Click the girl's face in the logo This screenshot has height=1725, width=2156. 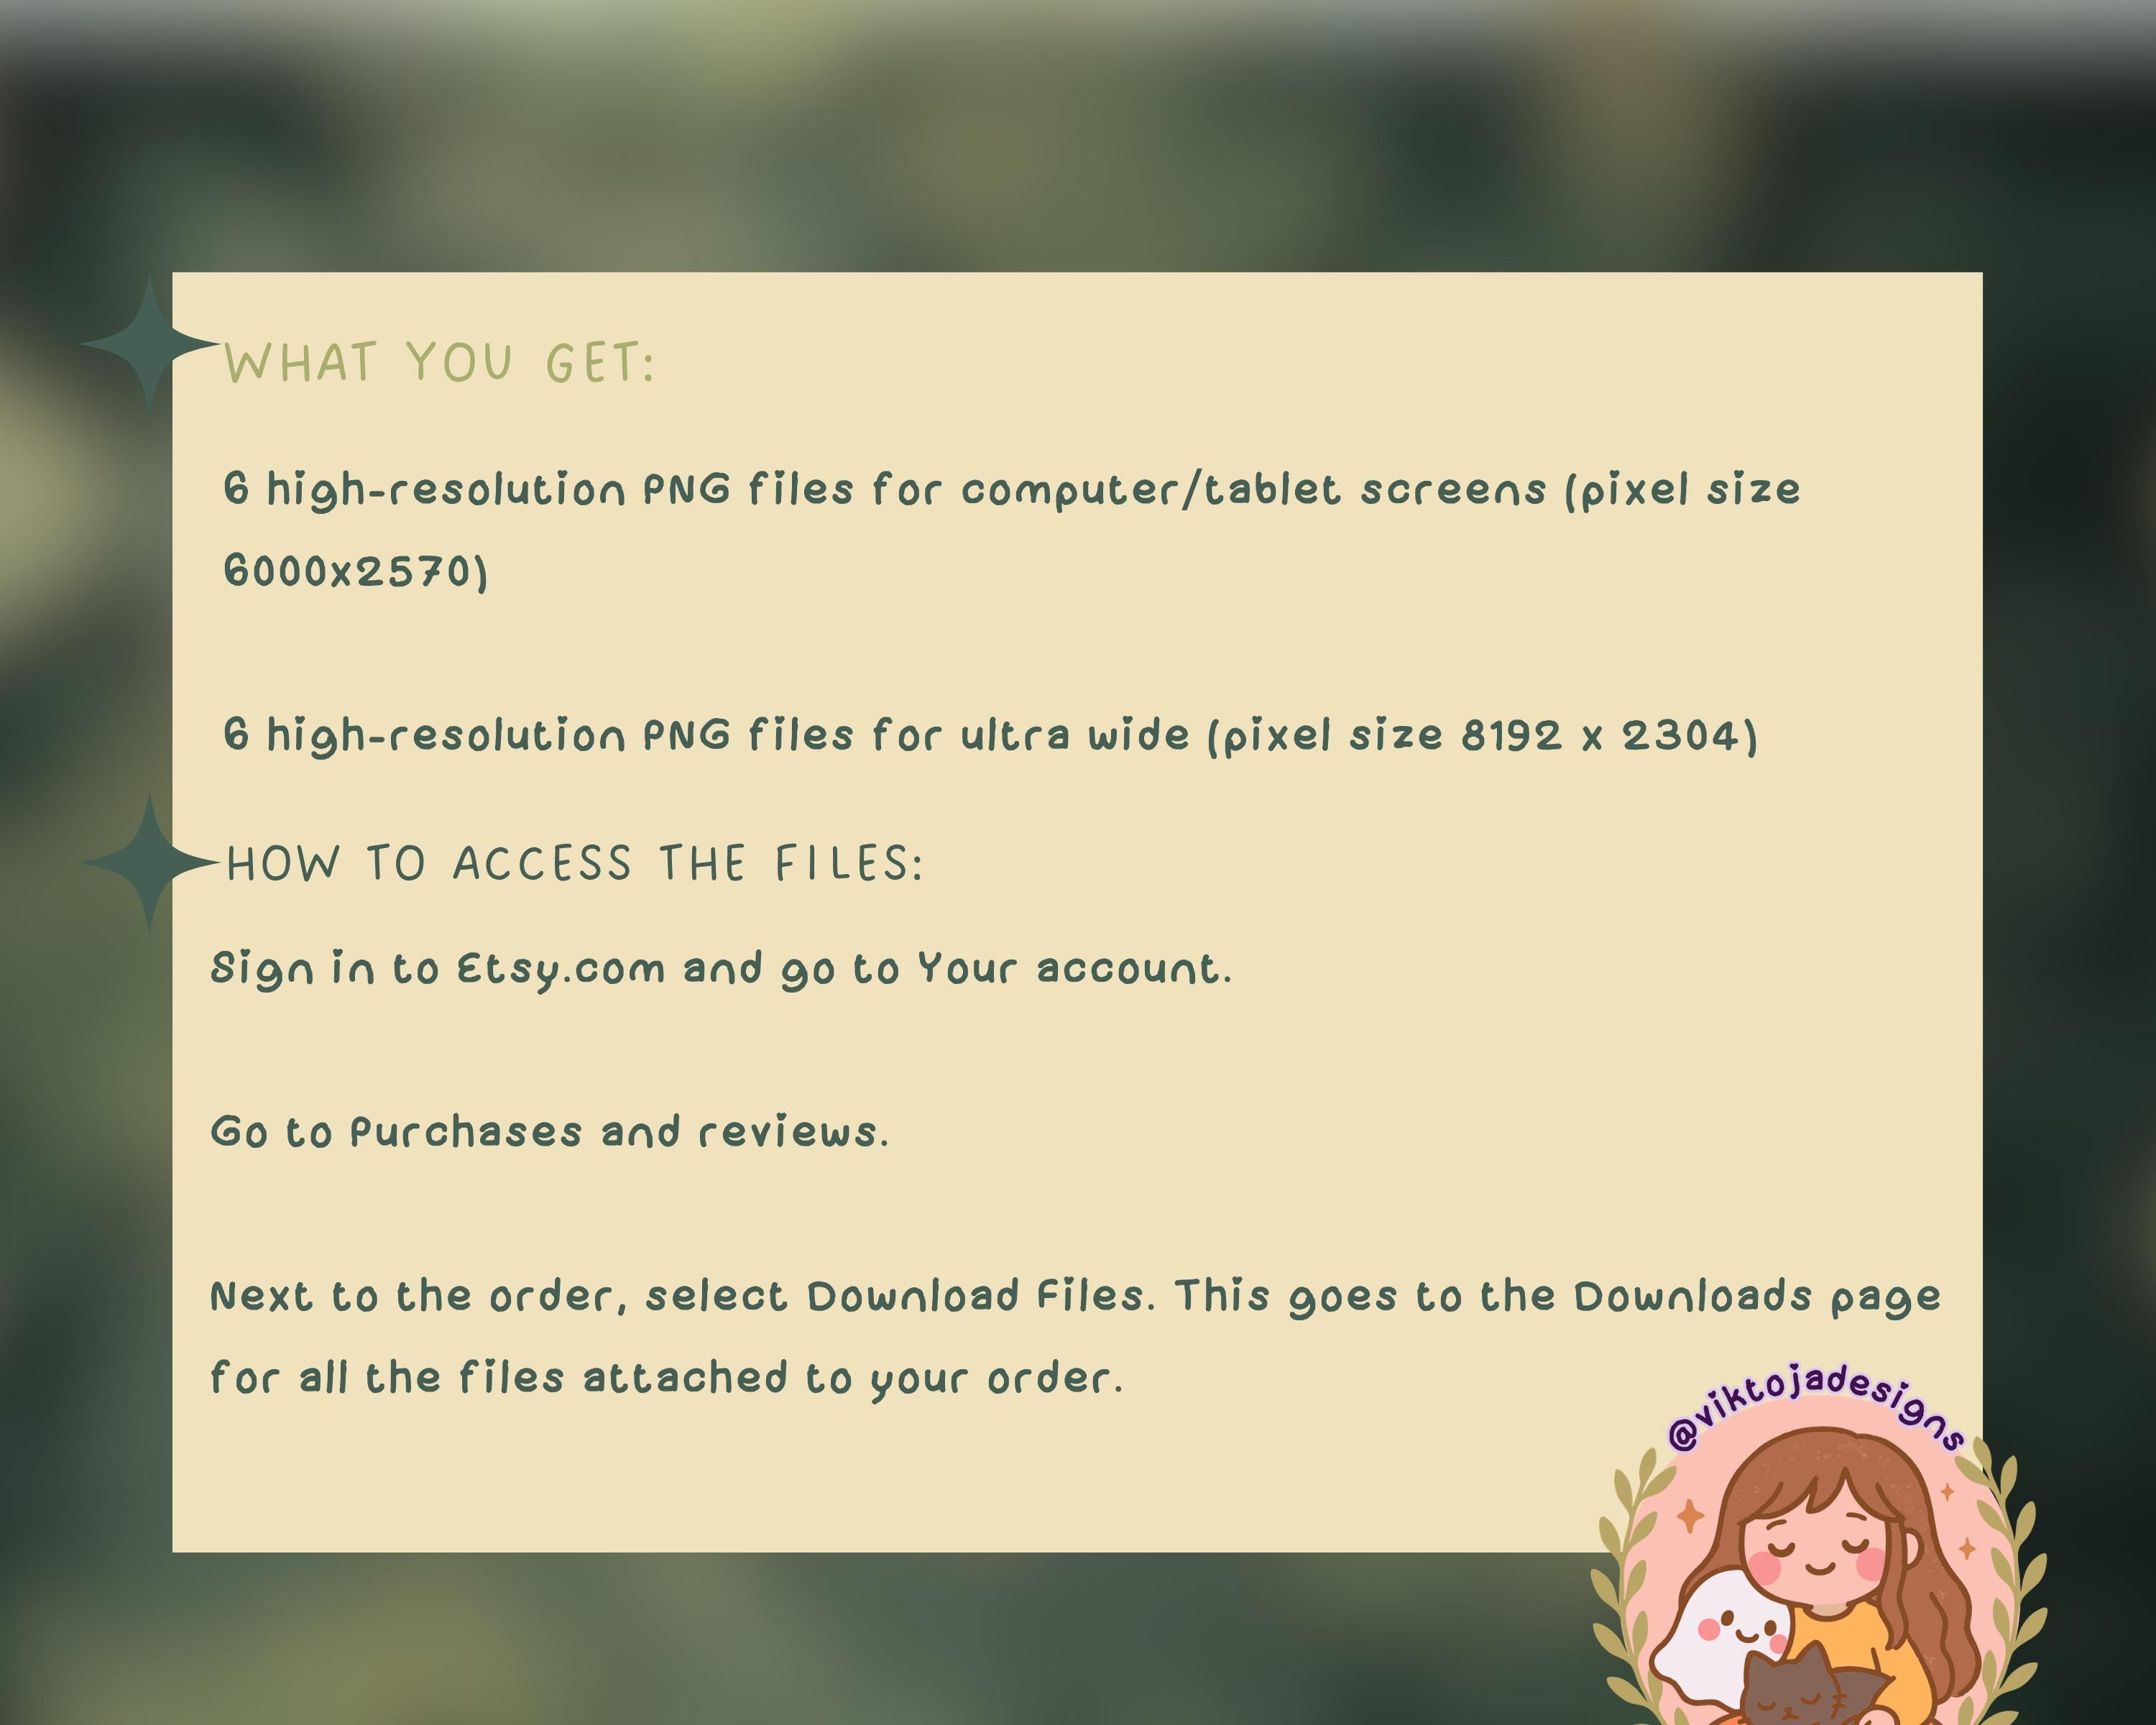point(1816,1553)
